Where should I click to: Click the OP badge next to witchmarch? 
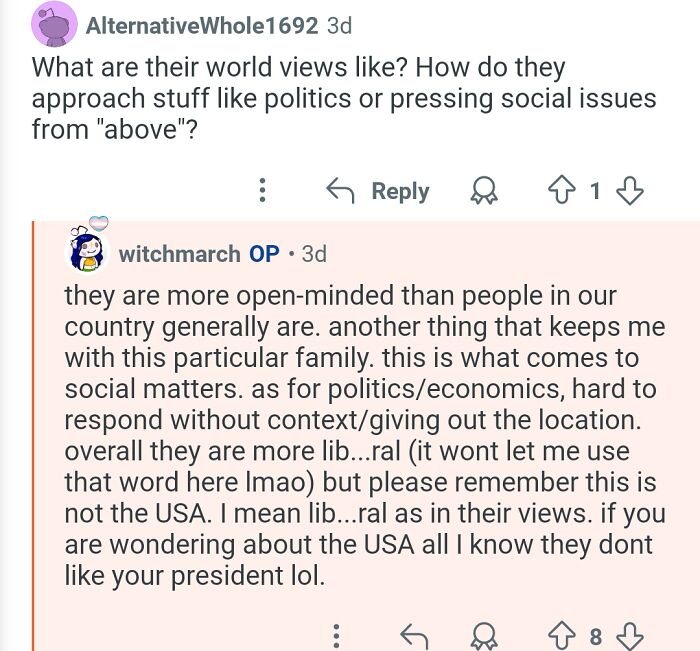point(264,253)
